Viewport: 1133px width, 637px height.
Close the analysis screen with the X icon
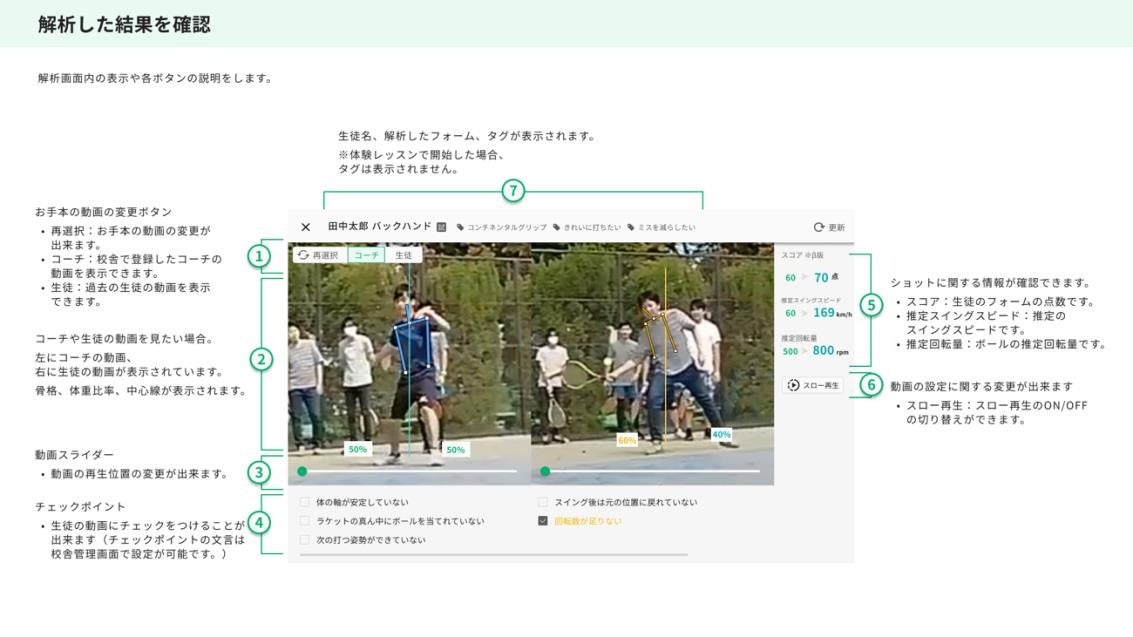(x=306, y=227)
